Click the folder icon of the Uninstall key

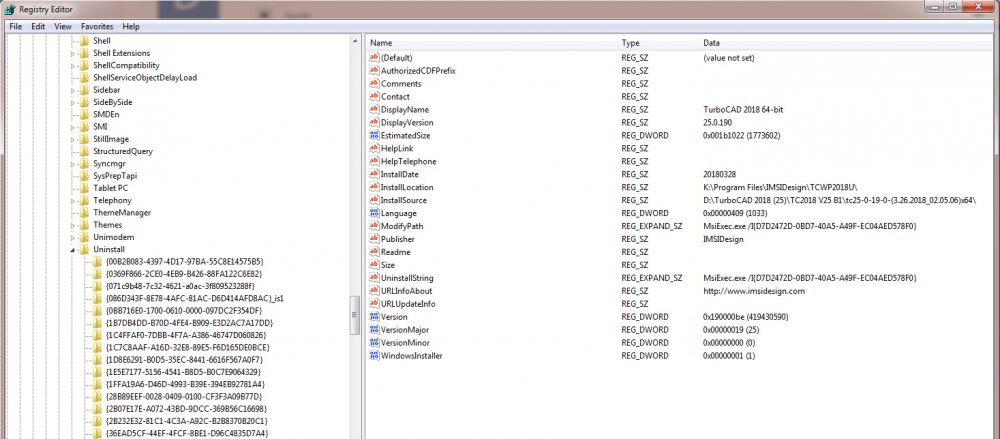[x=84, y=249]
